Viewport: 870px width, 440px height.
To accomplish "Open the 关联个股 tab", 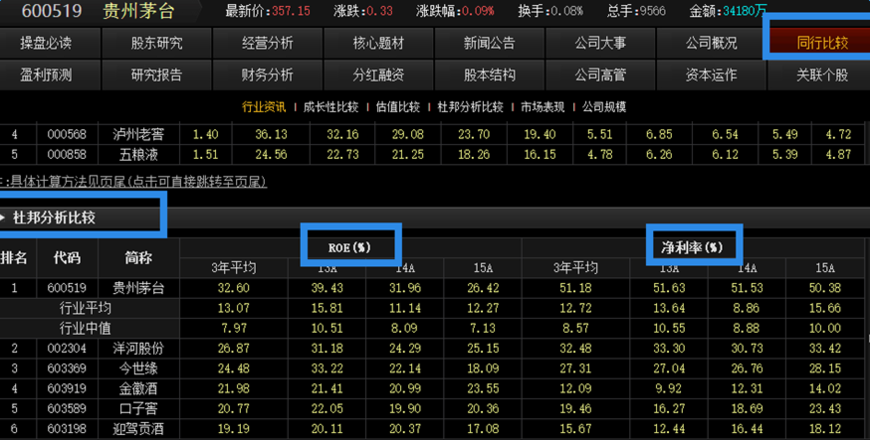I will click(822, 75).
